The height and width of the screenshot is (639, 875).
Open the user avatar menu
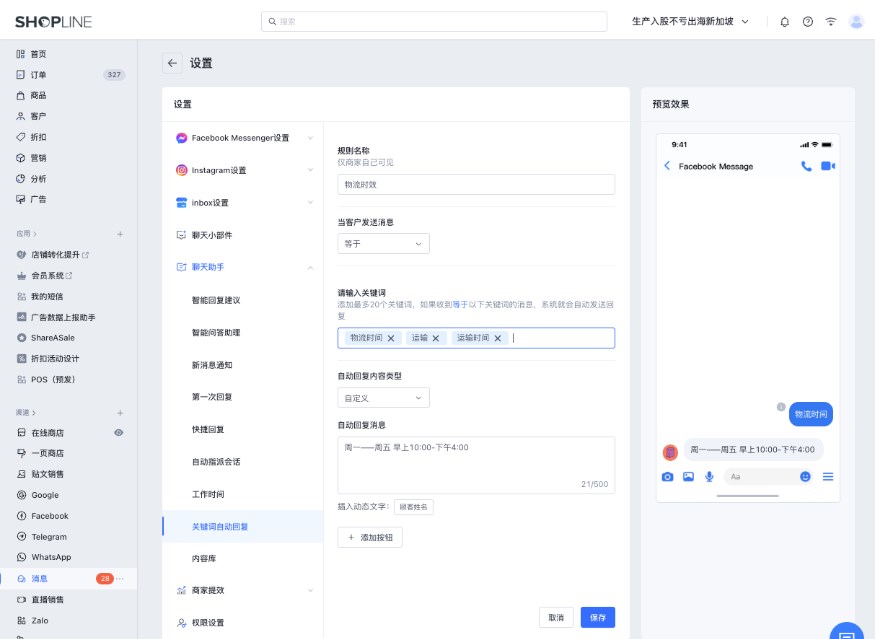coord(856,22)
